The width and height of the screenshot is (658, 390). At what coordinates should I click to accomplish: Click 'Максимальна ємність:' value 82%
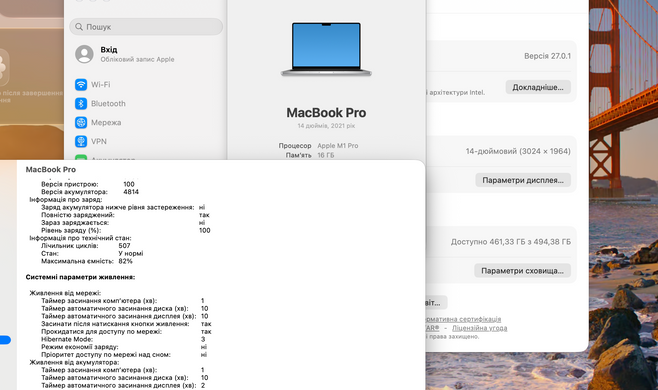coord(125,261)
